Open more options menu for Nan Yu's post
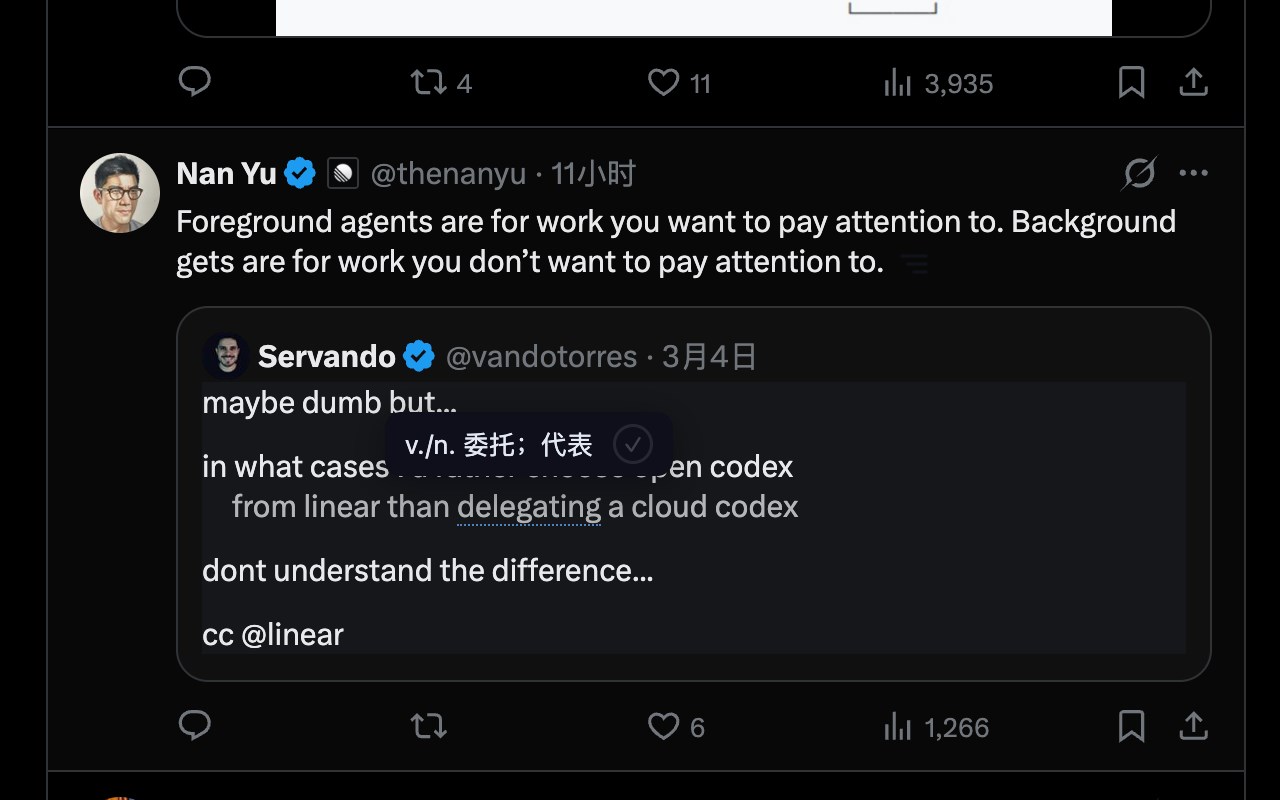Screen dimensions: 1280x800 (x=1193, y=173)
